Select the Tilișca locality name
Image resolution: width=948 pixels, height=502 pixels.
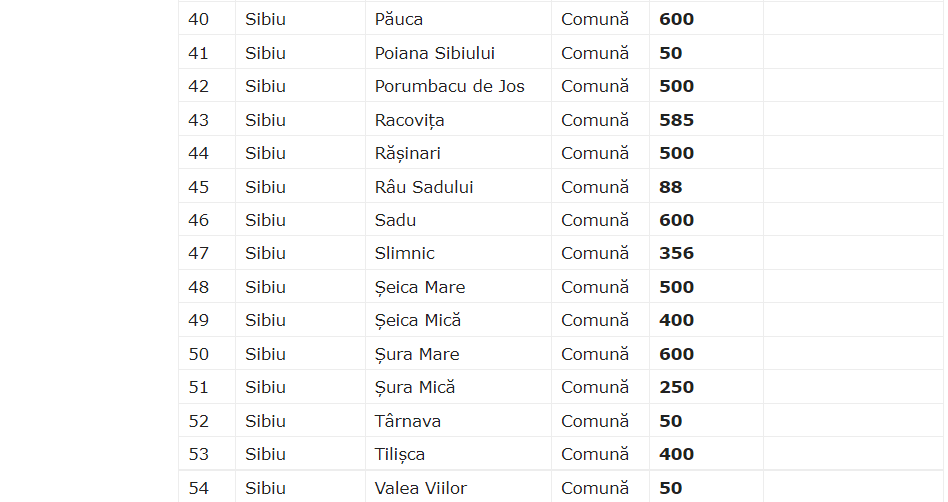click(x=399, y=454)
